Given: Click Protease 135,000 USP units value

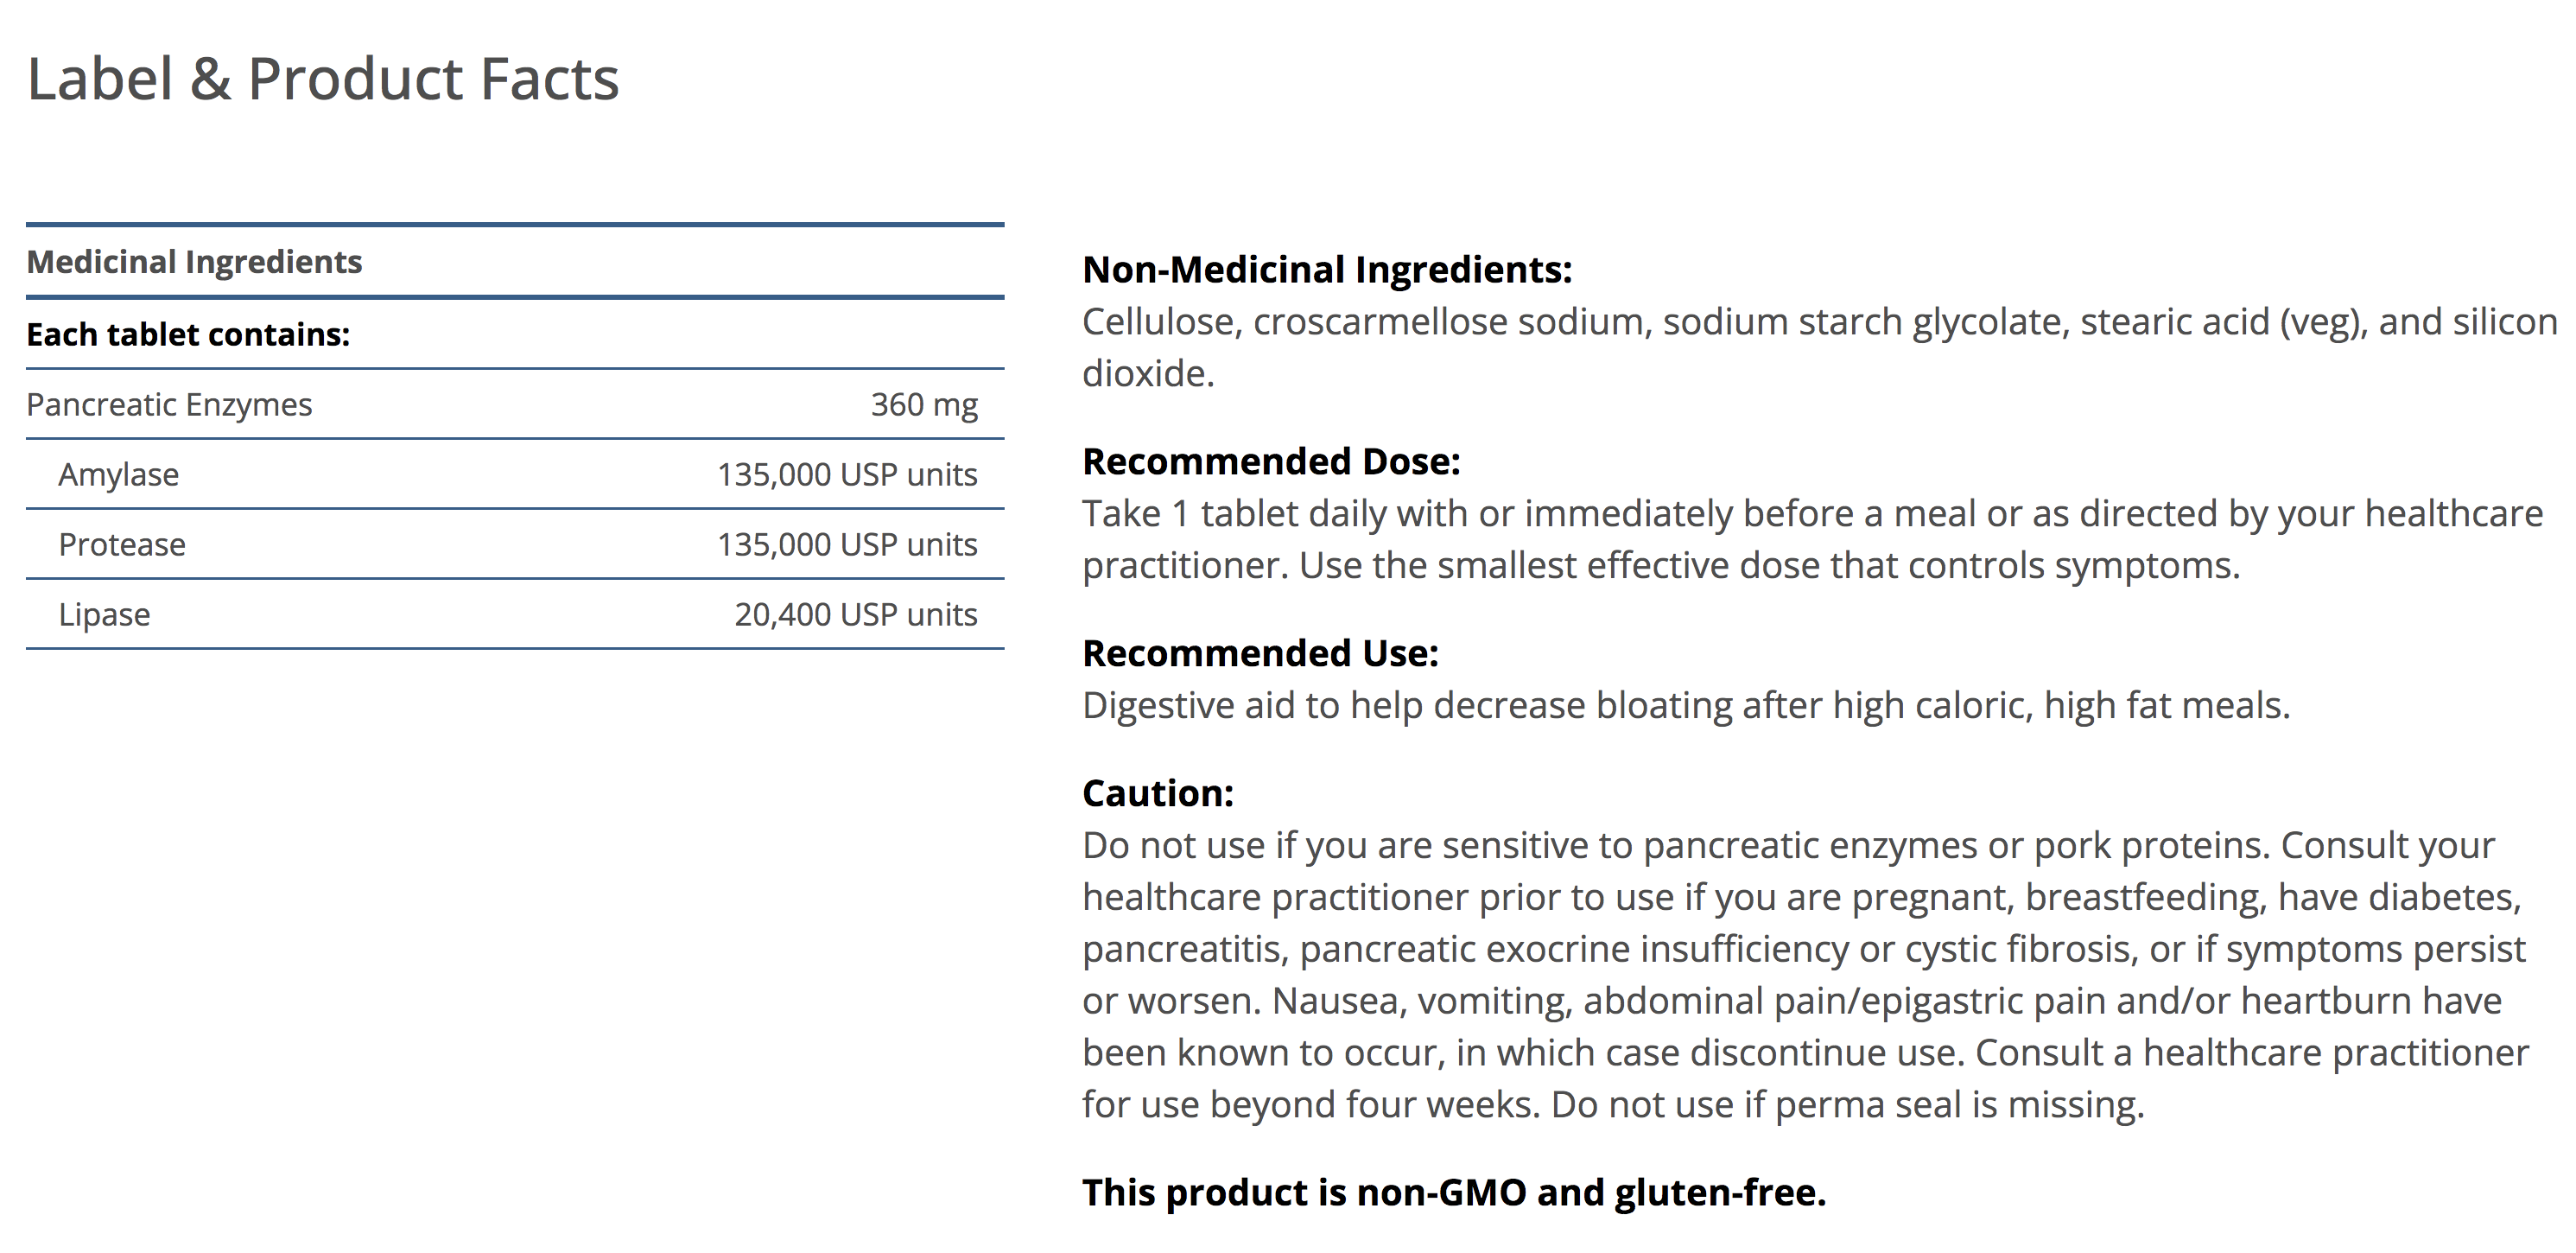Looking at the screenshot, I should pos(846,545).
